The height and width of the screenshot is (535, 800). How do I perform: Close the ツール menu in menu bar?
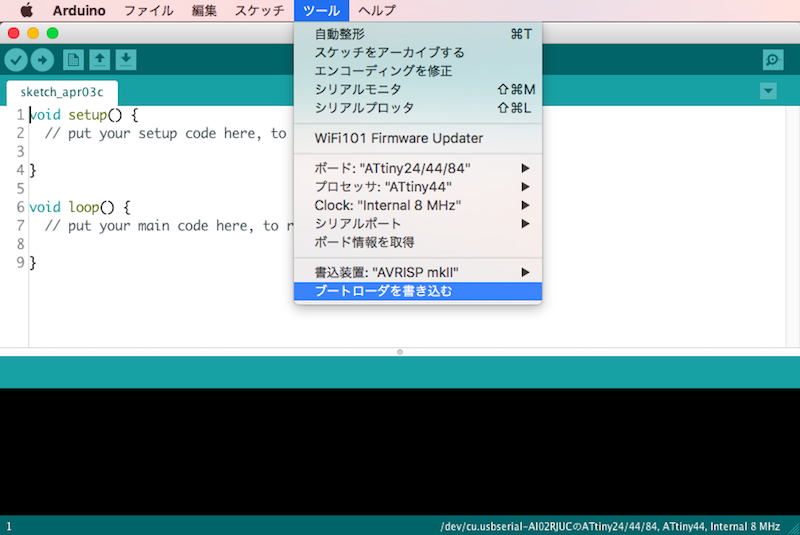point(321,10)
